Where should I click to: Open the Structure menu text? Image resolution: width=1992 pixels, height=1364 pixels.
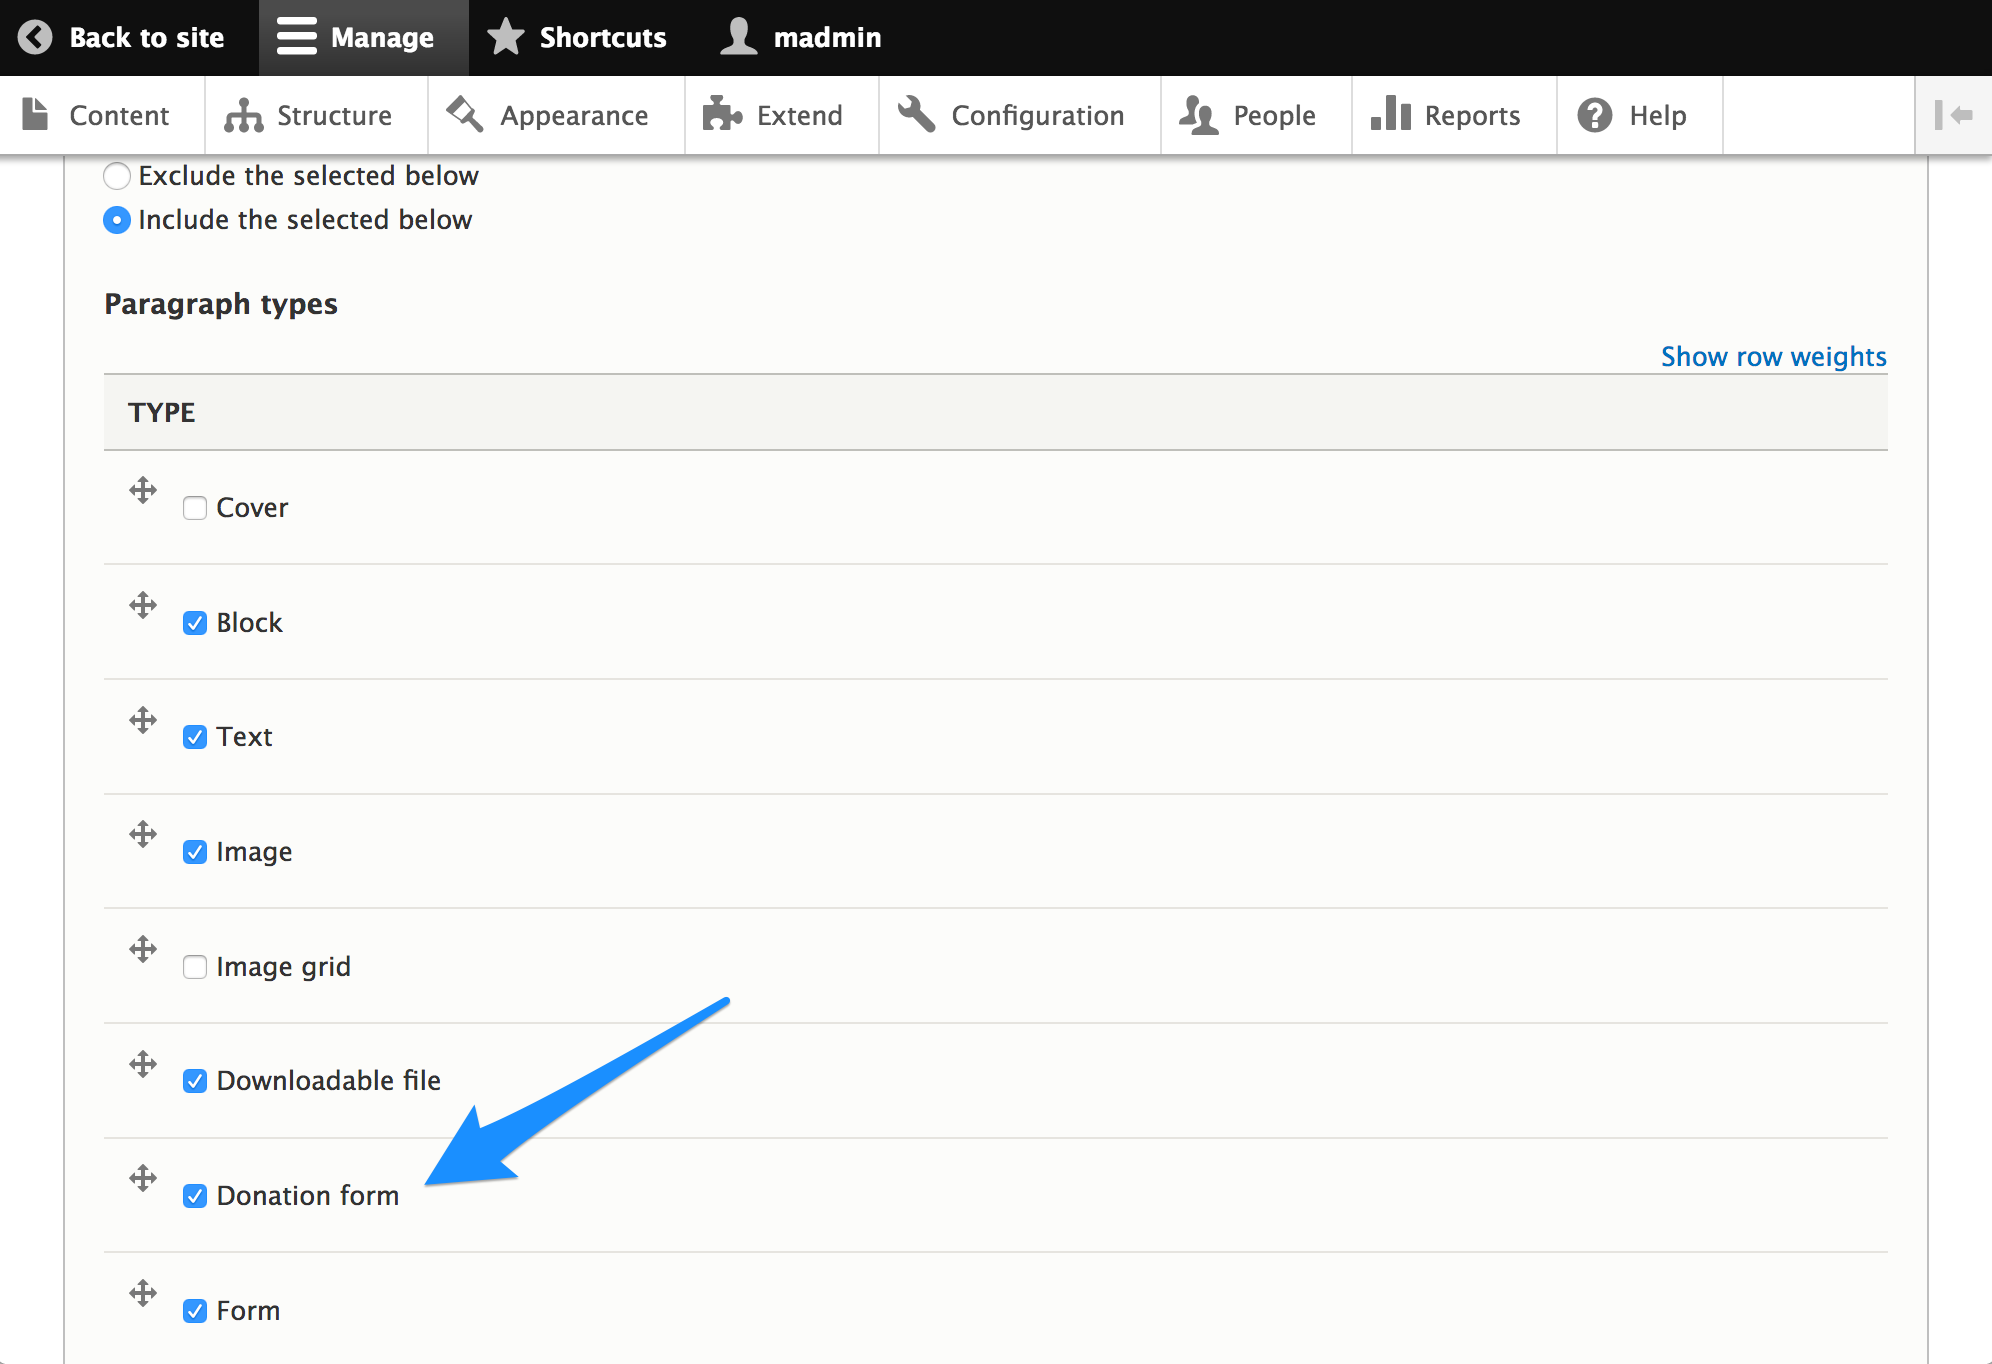click(334, 115)
